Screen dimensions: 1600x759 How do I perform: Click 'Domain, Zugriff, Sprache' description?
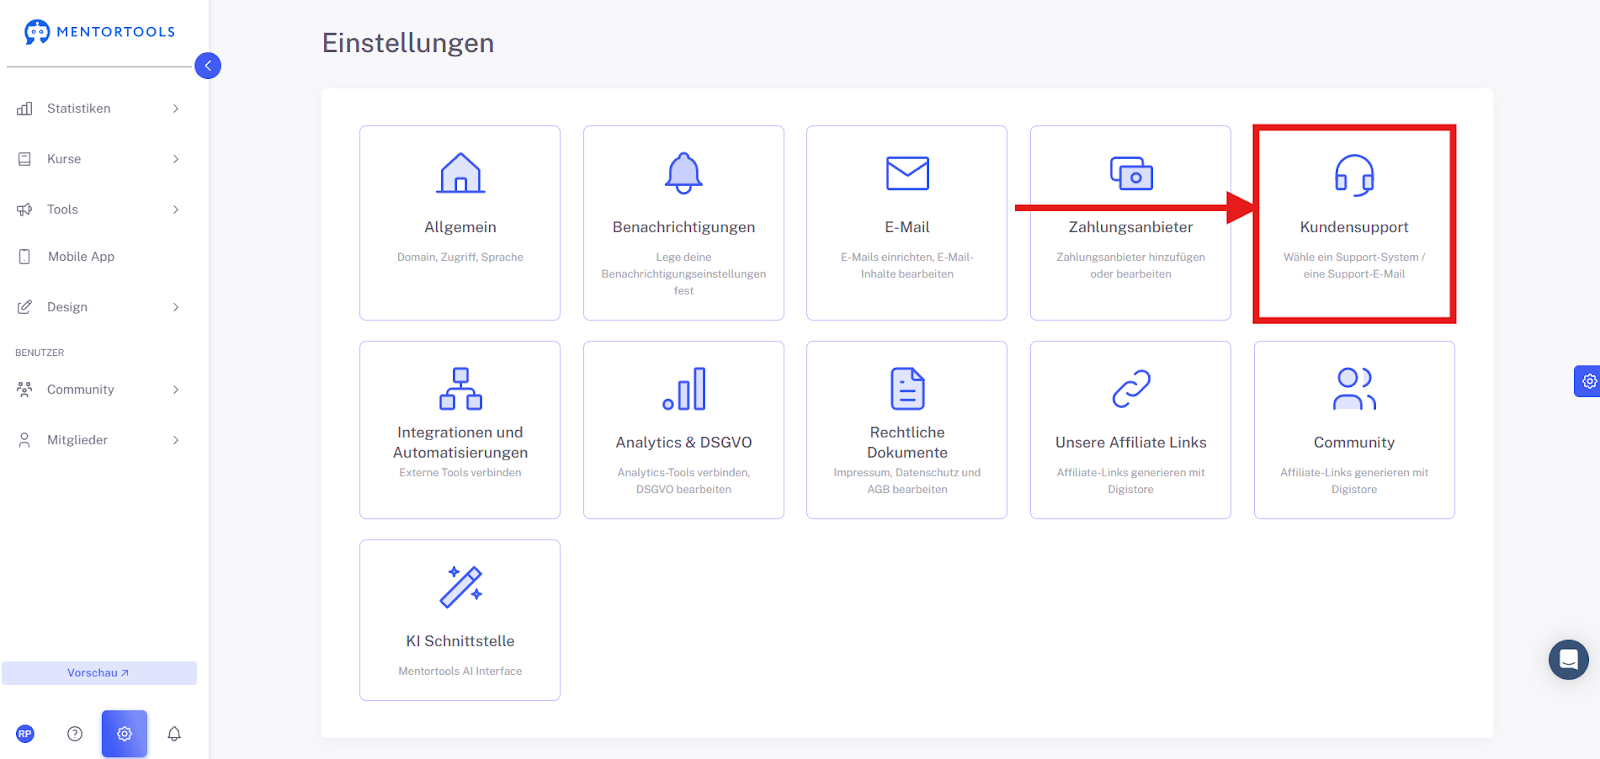point(460,257)
